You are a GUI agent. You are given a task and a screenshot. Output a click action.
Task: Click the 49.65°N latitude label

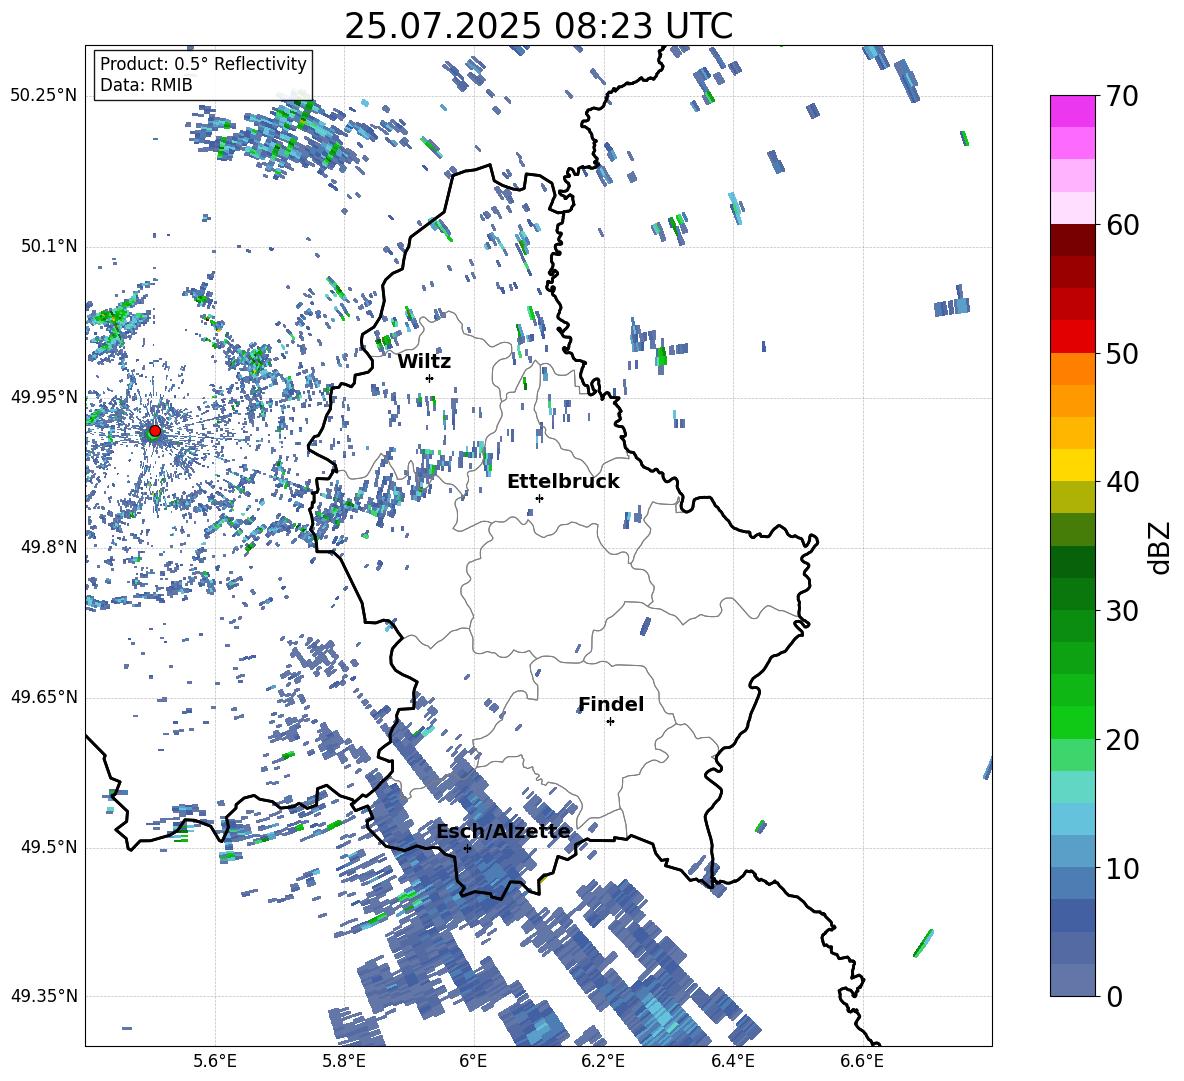44,697
